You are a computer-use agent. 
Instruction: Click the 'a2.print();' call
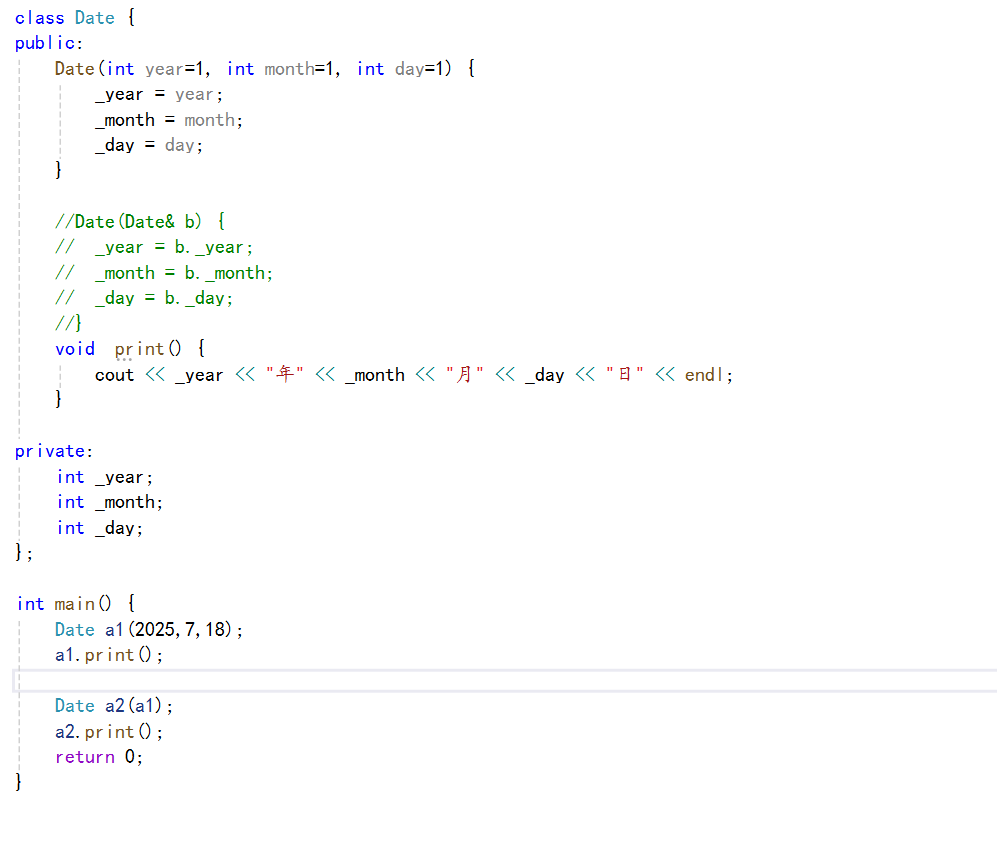pos(109,732)
